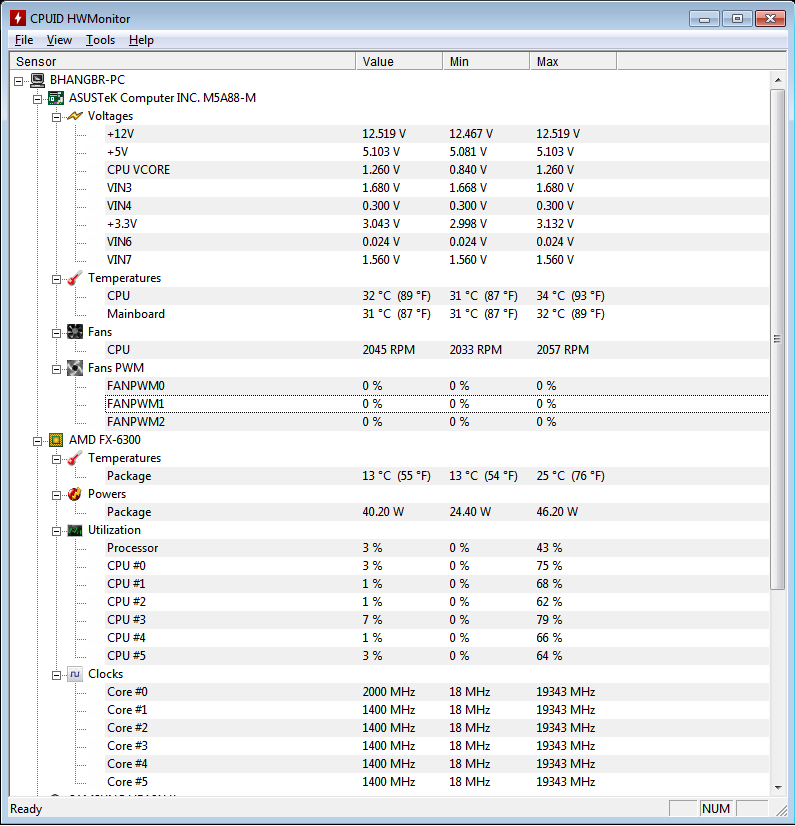Click the Utilization graph icon

75,530
